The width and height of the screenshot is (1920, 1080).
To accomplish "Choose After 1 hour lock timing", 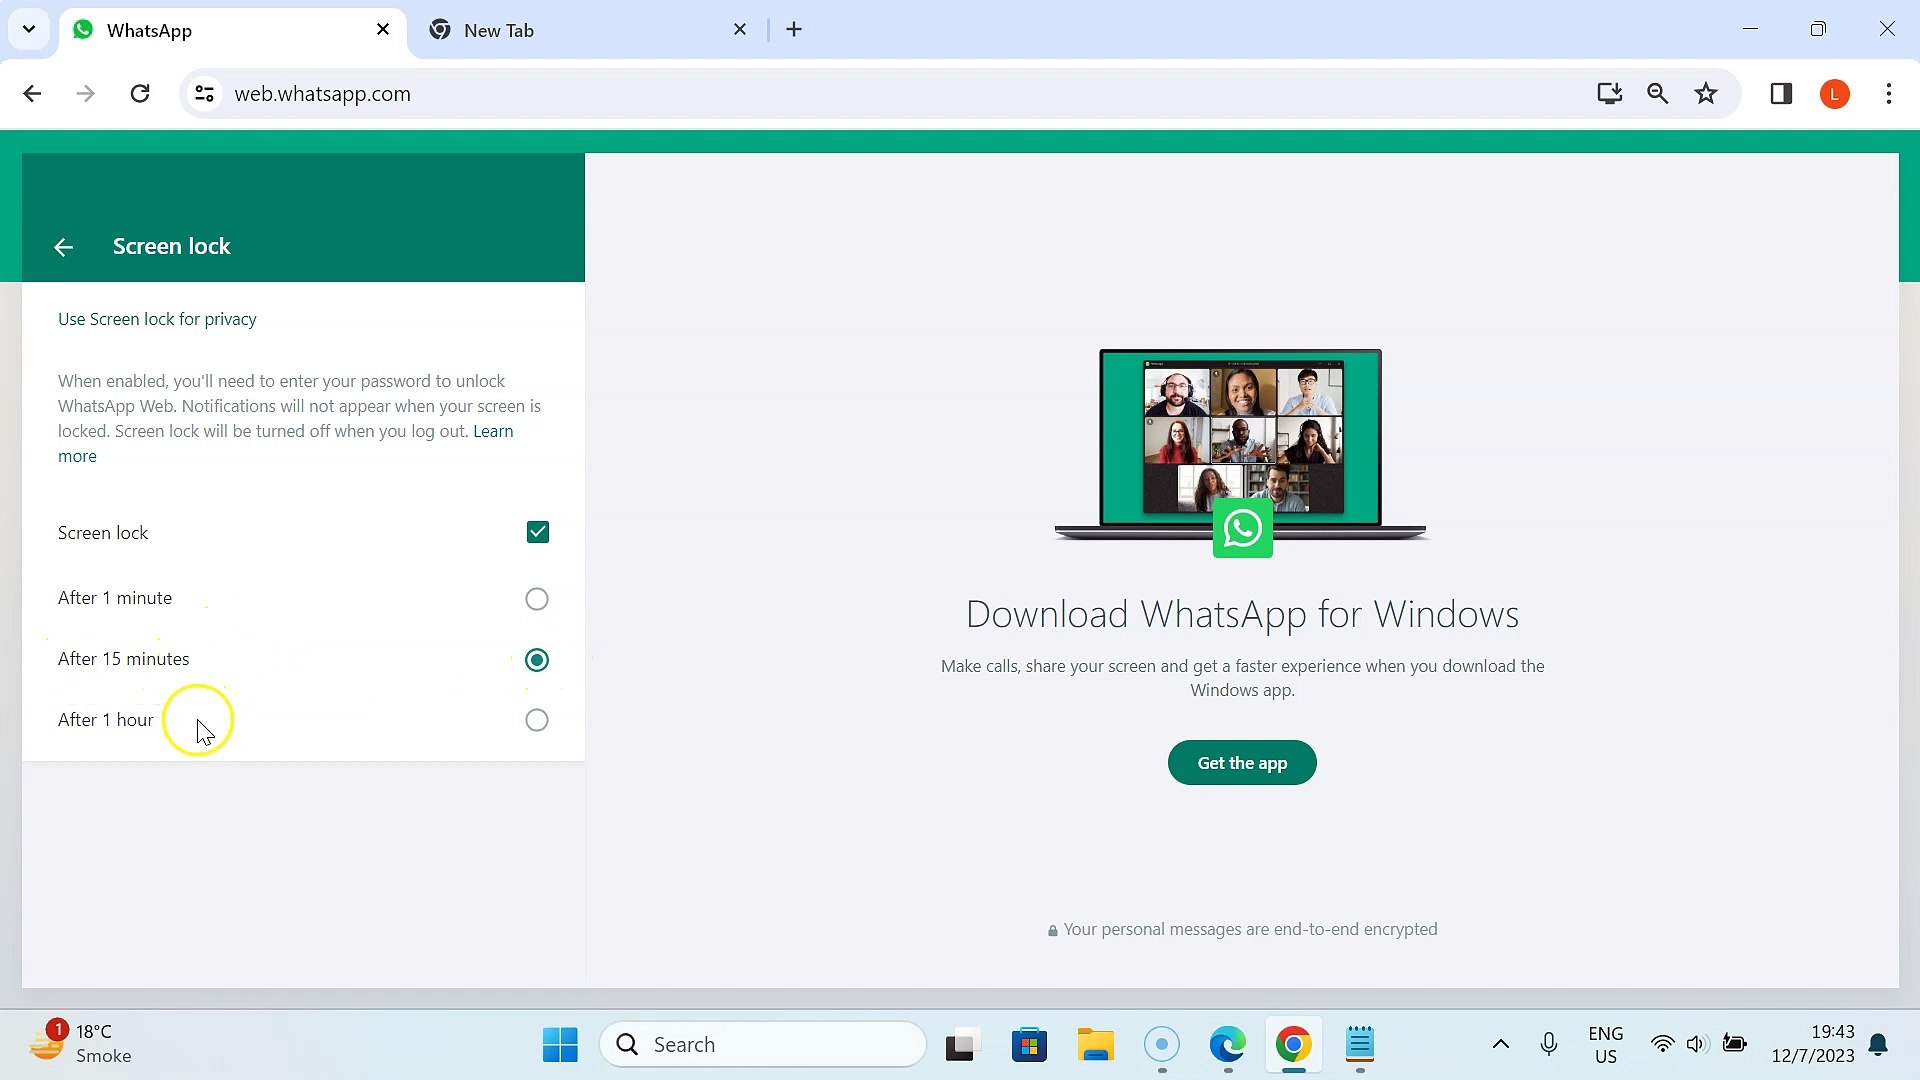I will point(537,719).
